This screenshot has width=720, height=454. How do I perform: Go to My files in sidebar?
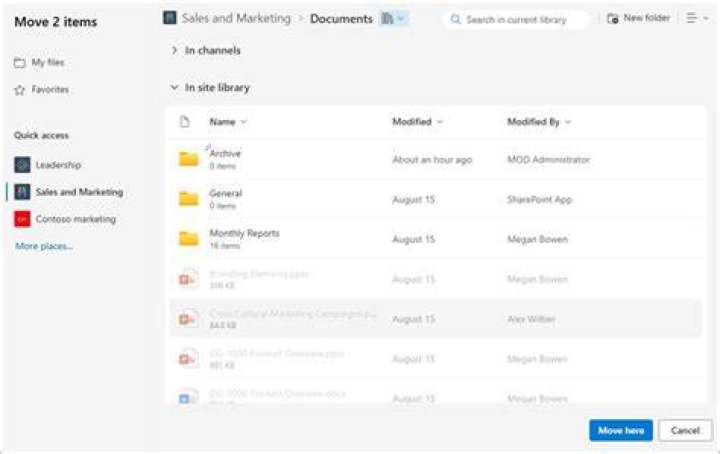tap(39, 62)
